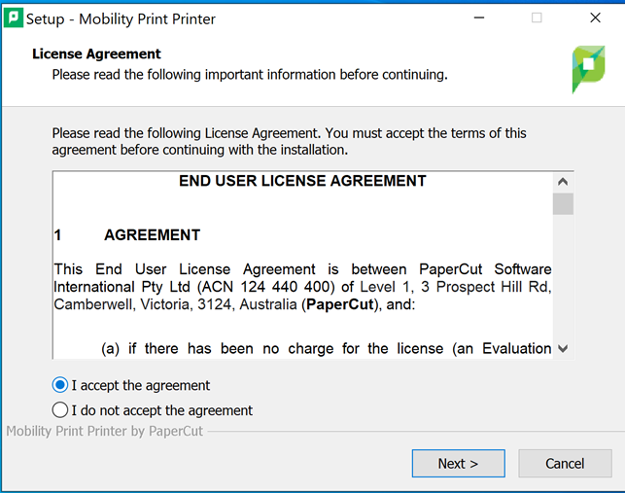The image size is (626, 494).
Task: Click the PaperCut icon in the title bar
Action: tap(13, 18)
